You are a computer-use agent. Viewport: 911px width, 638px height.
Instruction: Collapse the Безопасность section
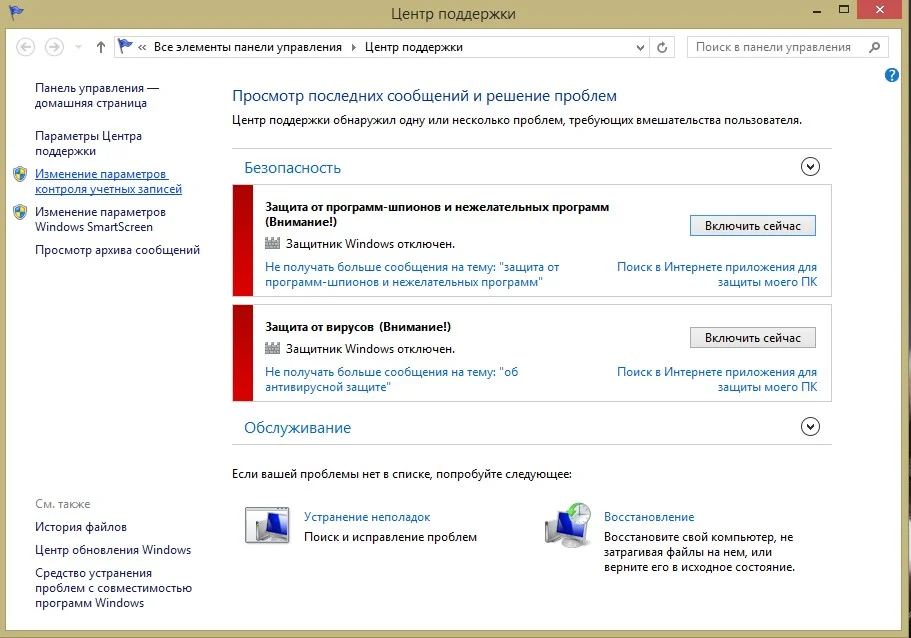tap(810, 167)
